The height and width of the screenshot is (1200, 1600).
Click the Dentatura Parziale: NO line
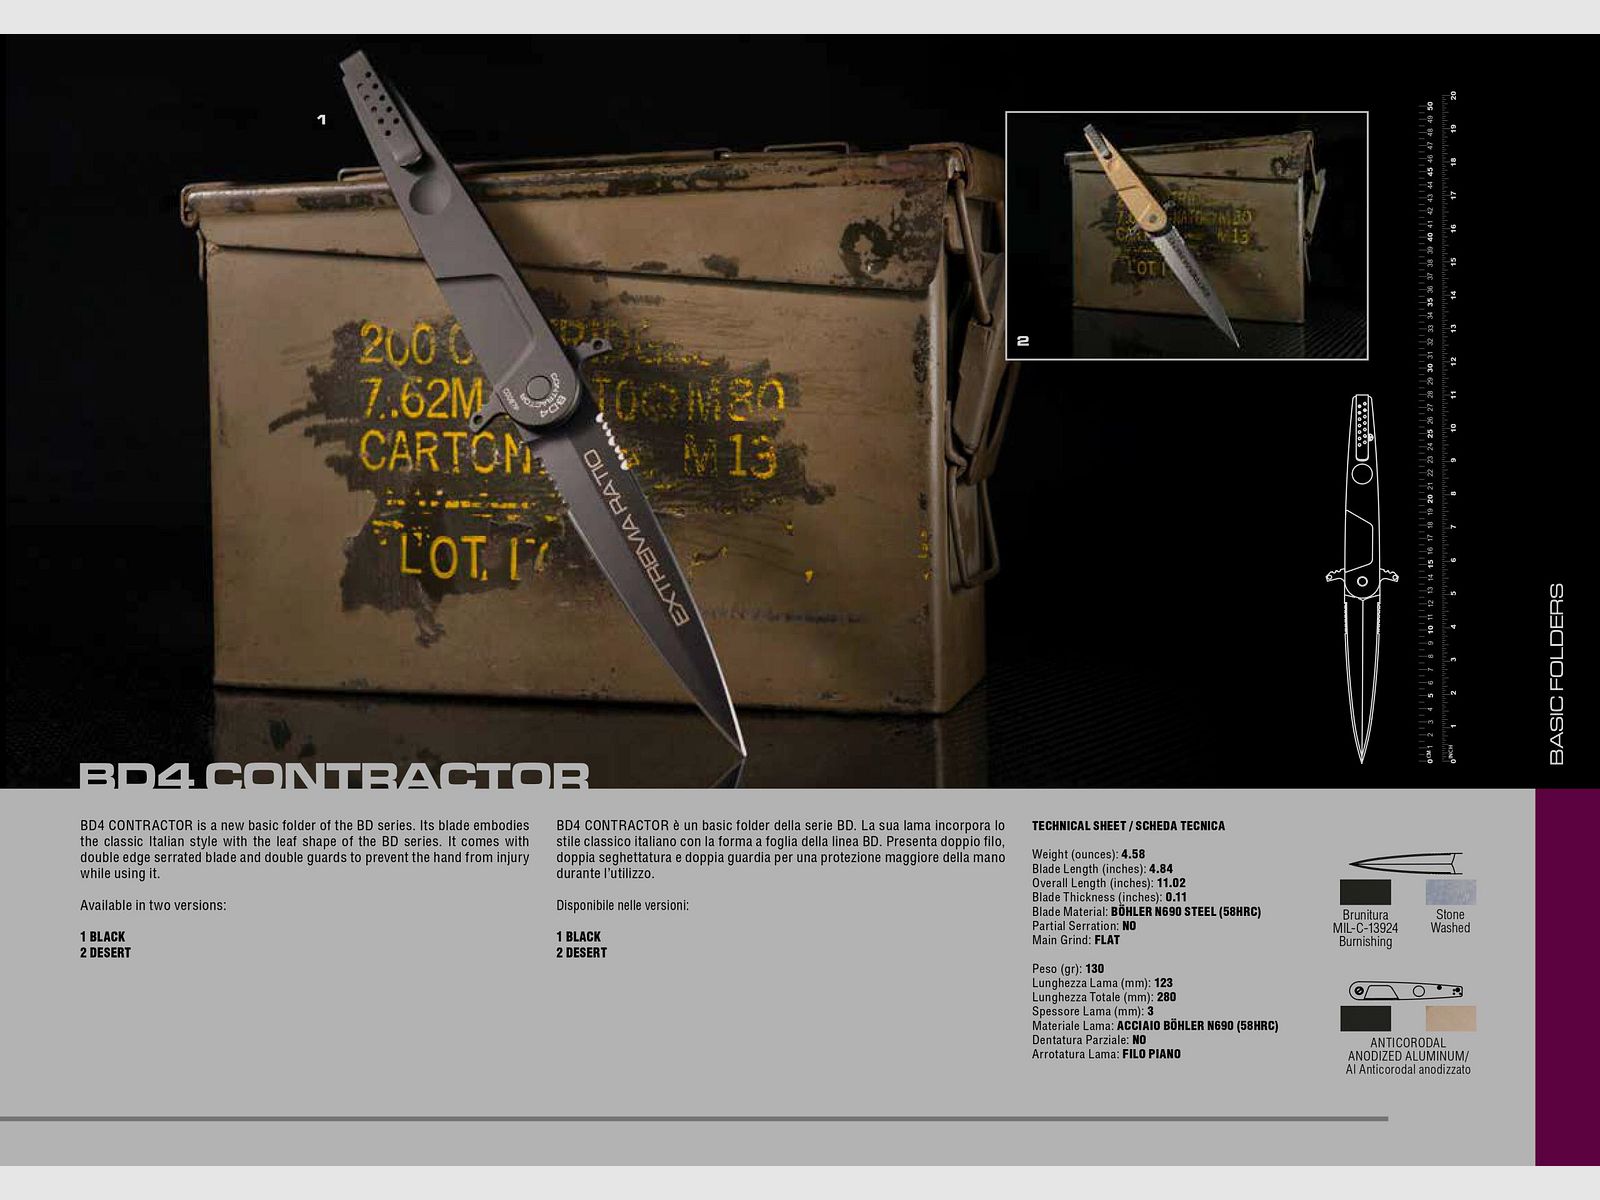click(1089, 1040)
